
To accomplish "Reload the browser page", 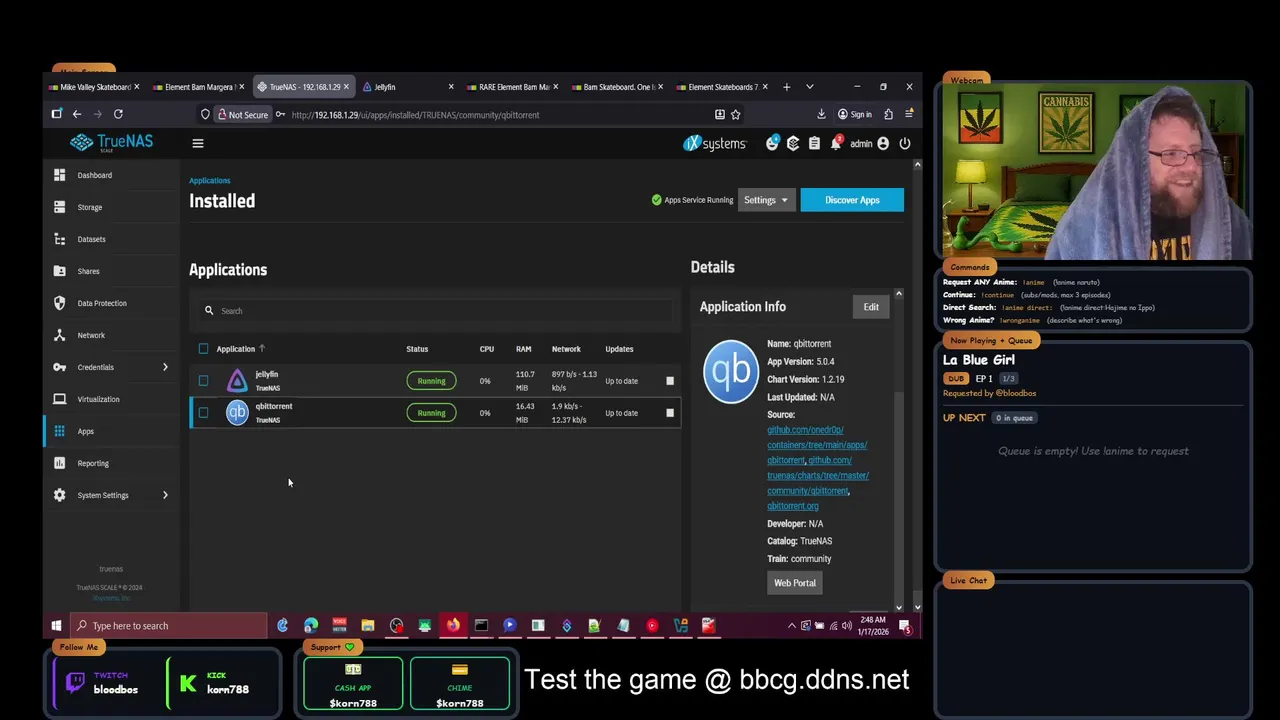I will click(118, 114).
